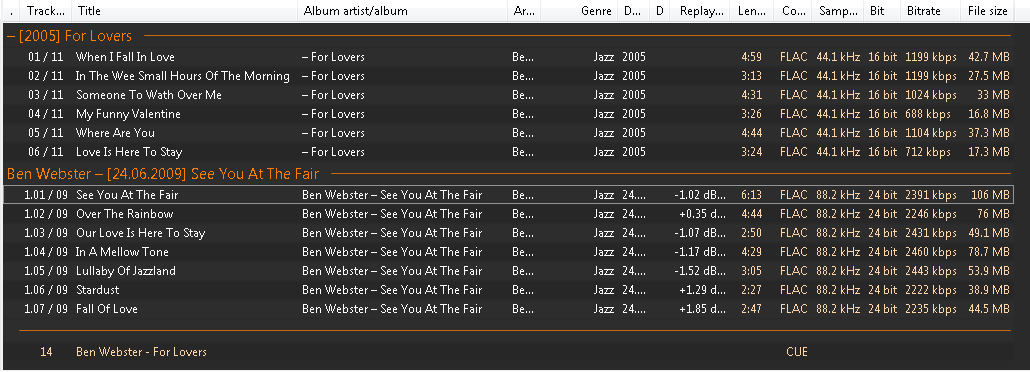Click the 27.5 MB file size cell
Image resolution: width=1030 pixels, height=372 pixels.
click(x=989, y=76)
